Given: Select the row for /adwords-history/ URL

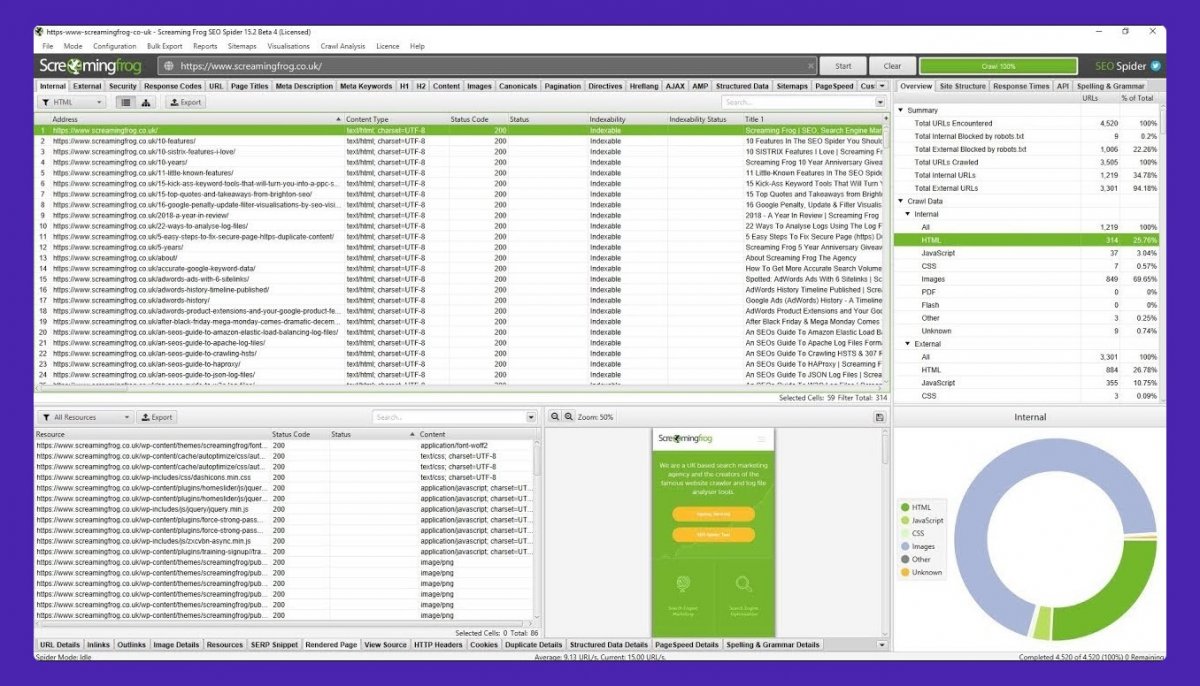Looking at the screenshot, I should [460, 300].
